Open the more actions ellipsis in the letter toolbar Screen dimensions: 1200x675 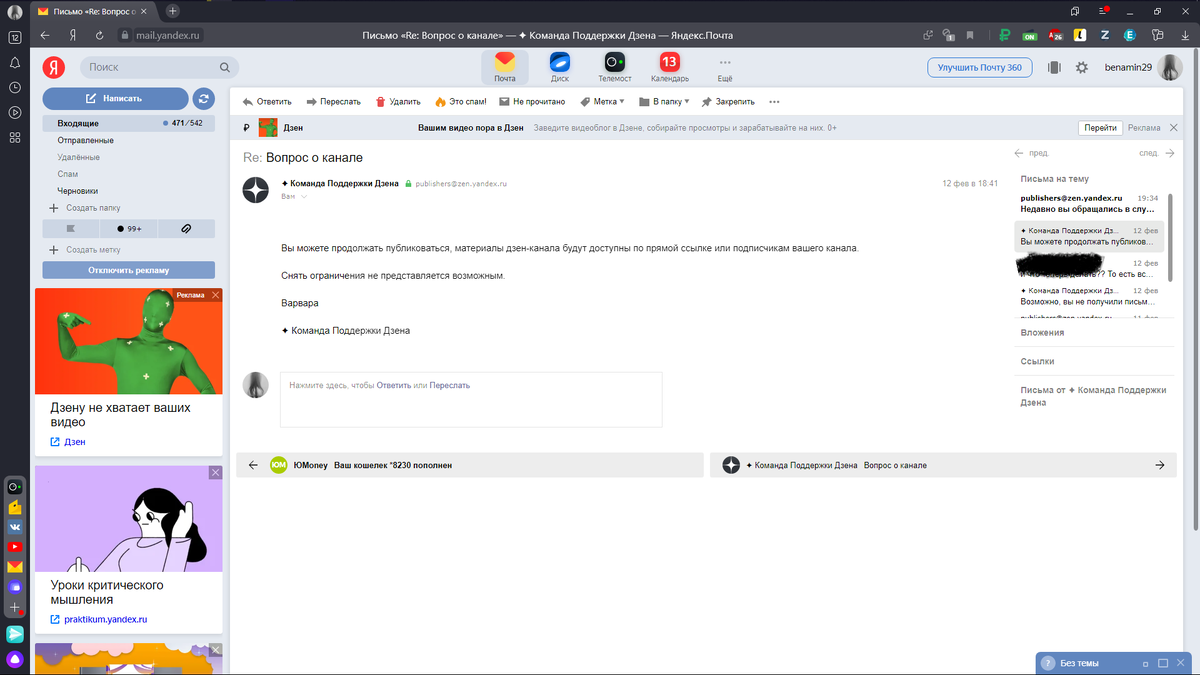point(774,101)
